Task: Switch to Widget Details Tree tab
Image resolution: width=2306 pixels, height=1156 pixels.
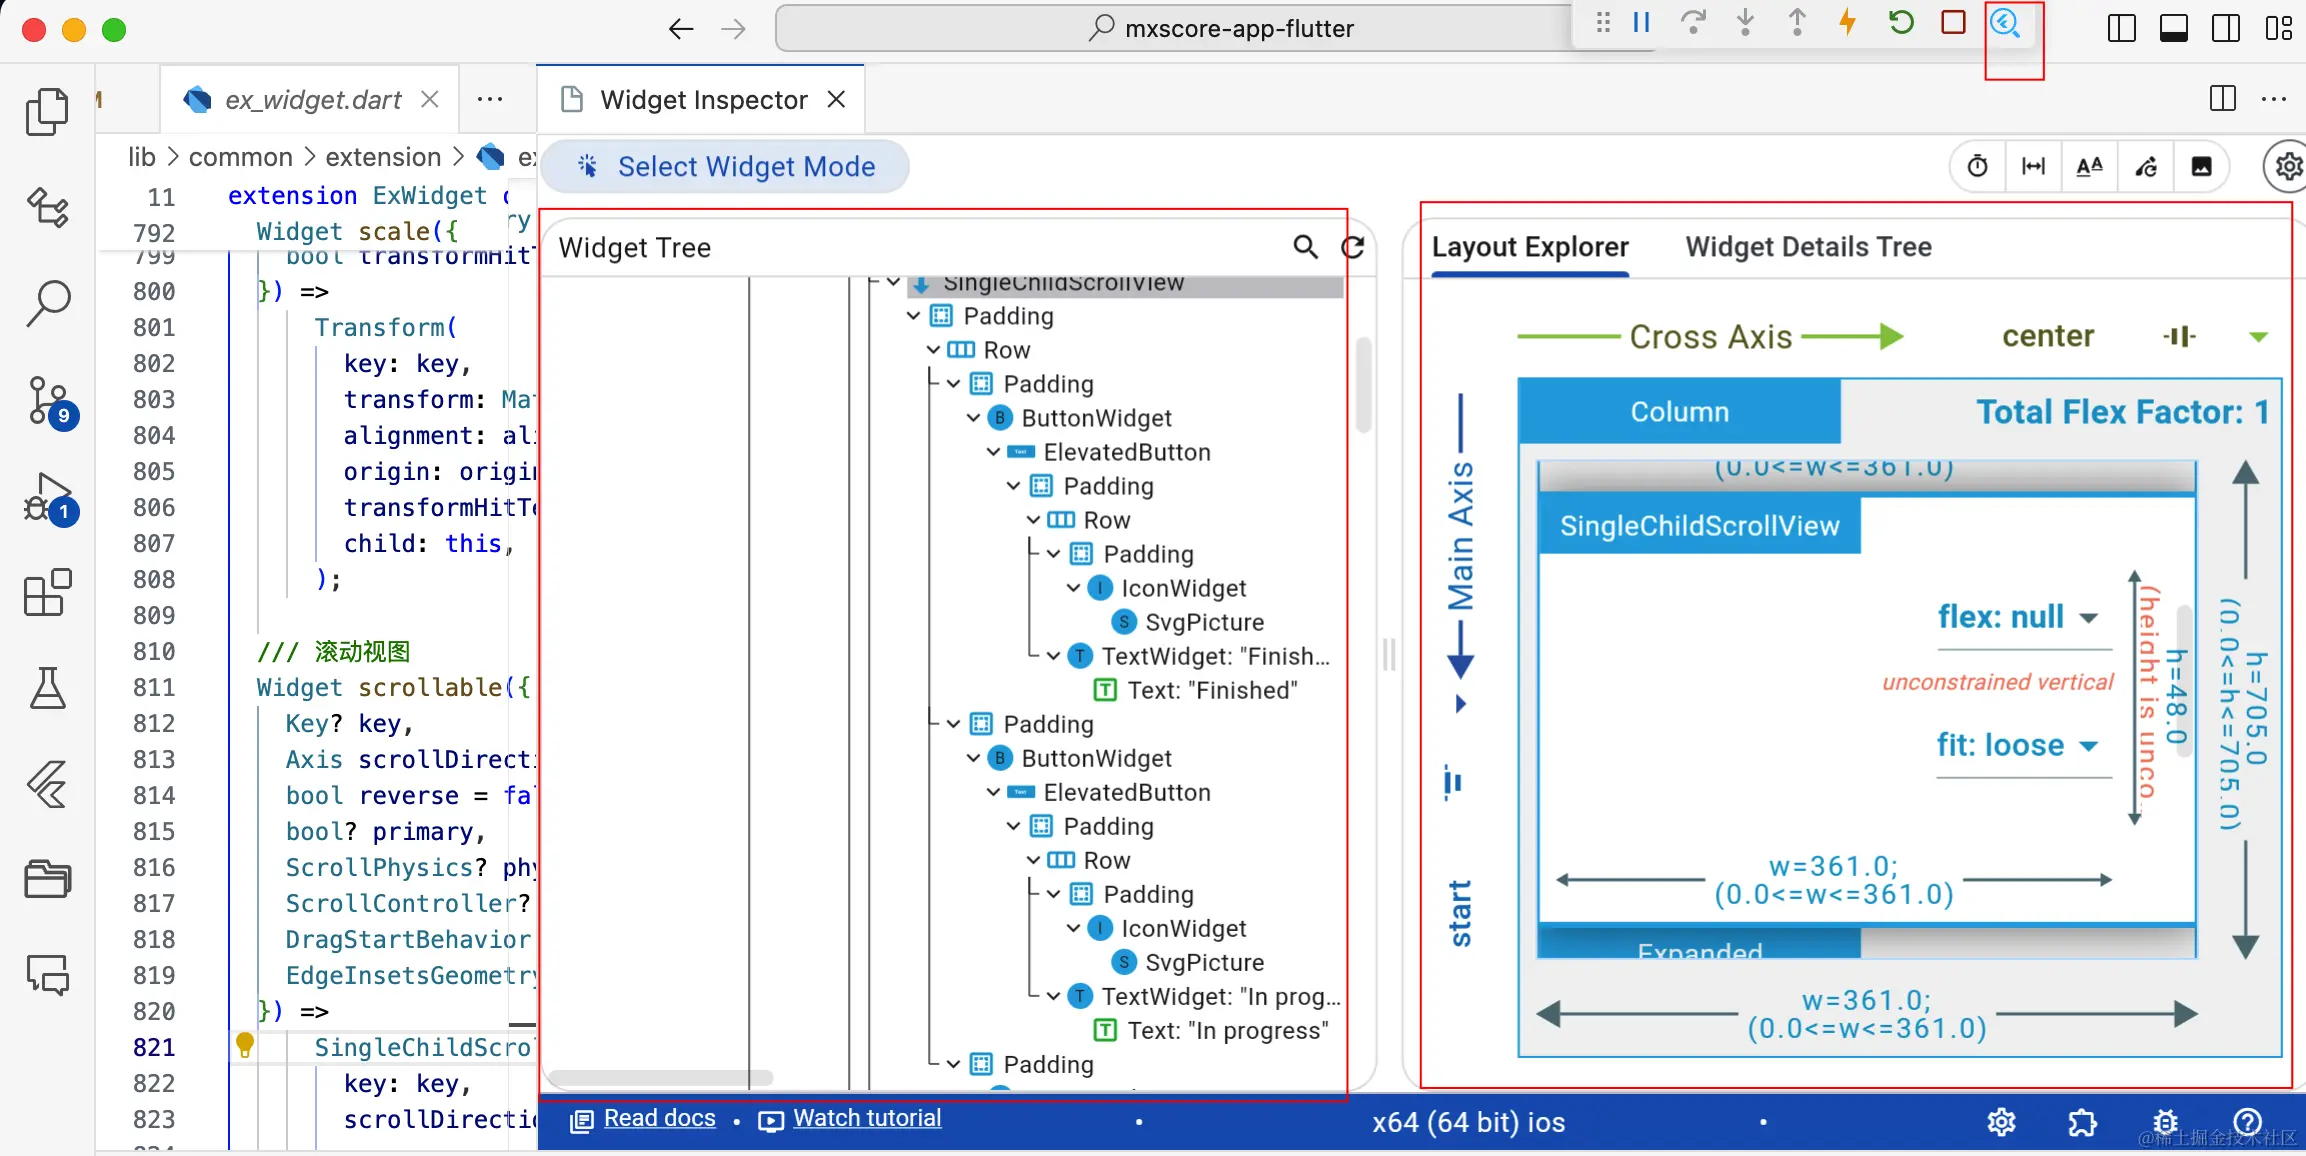Action: tap(1808, 247)
